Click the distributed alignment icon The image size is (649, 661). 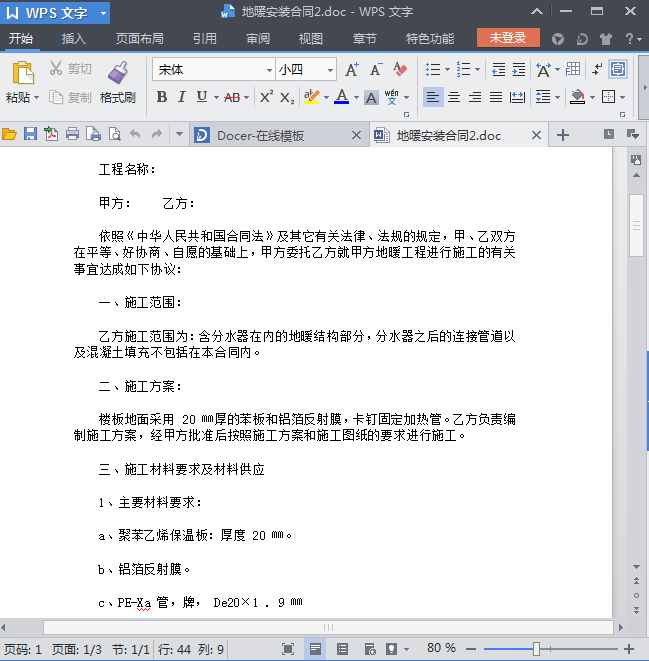tap(517, 97)
